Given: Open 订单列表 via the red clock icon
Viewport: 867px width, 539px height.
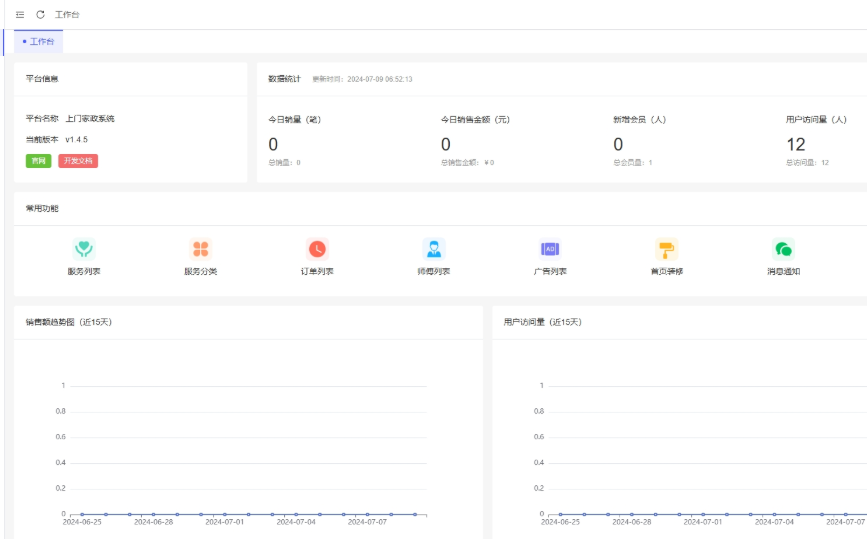Looking at the screenshot, I should point(317,249).
